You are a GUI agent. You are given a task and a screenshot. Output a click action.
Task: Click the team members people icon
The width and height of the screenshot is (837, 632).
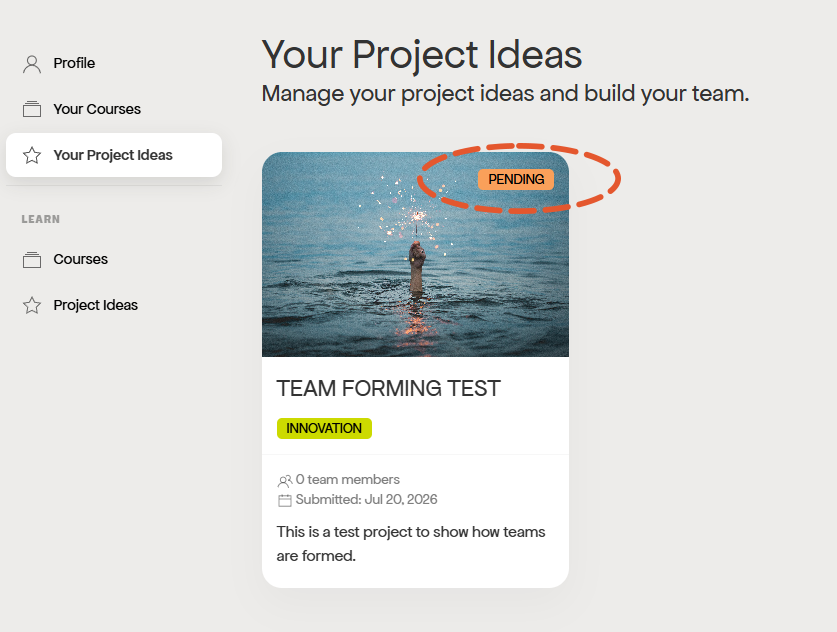coord(285,481)
